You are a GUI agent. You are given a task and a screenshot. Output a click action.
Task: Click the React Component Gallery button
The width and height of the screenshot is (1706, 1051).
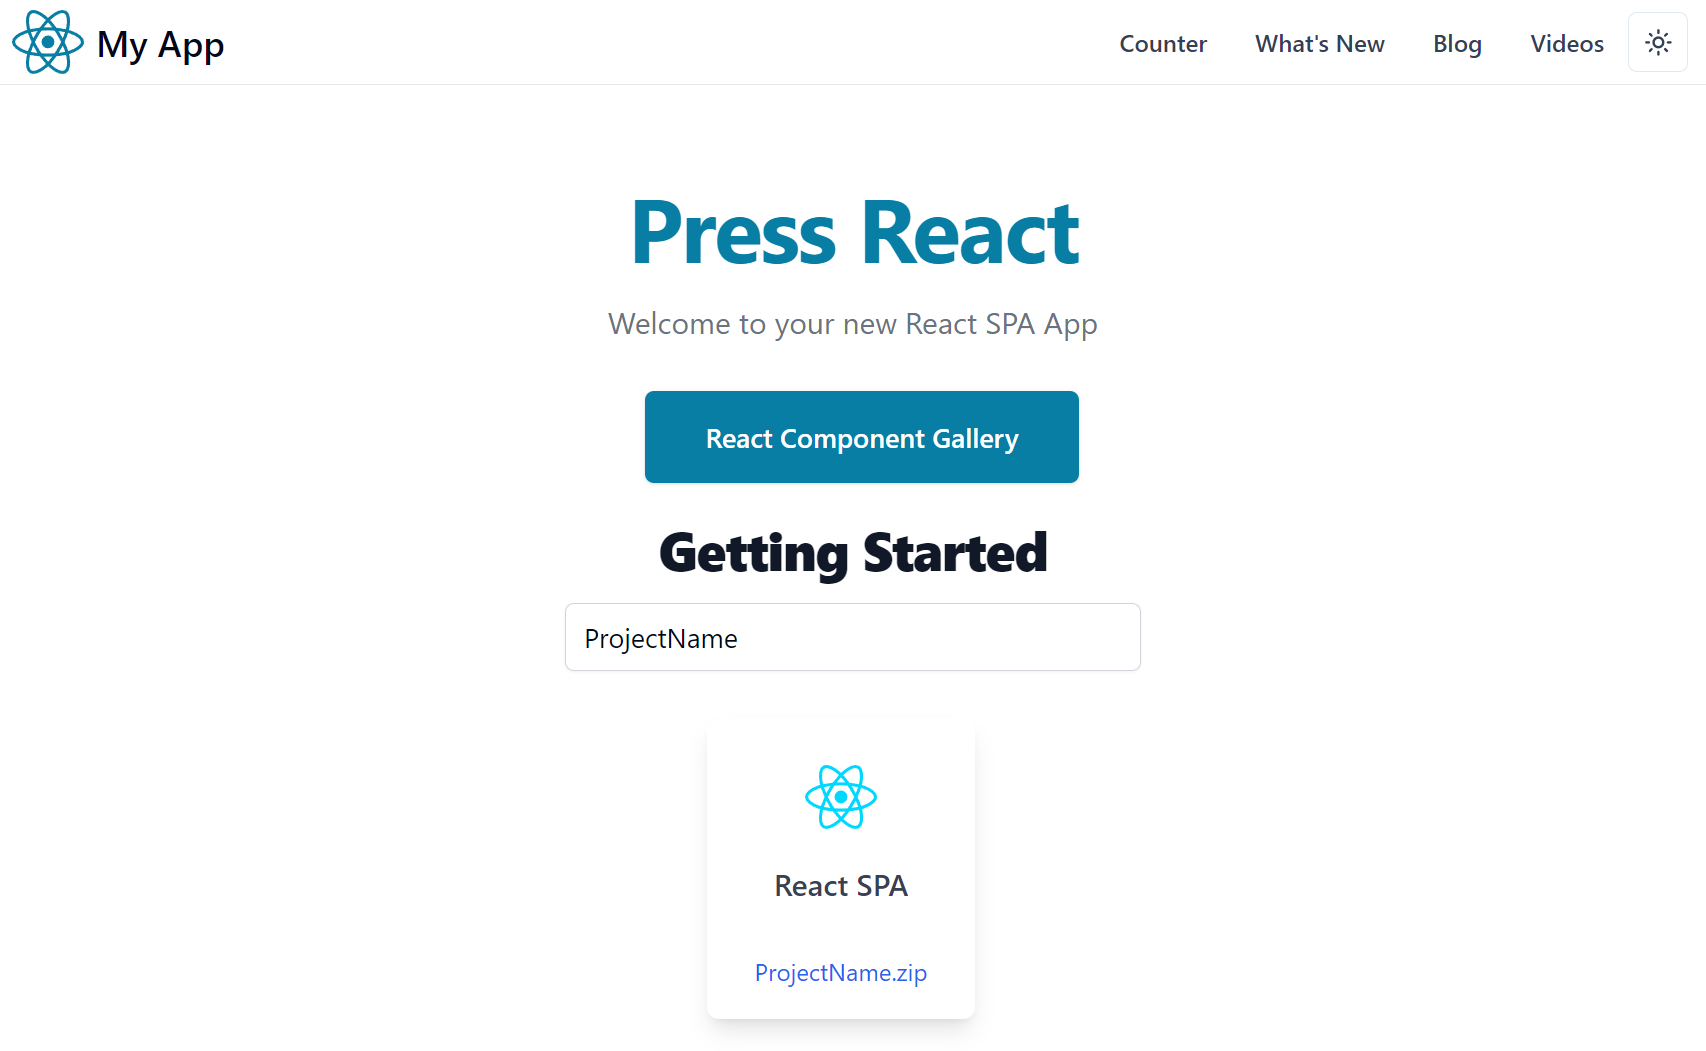click(x=862, y=437)
